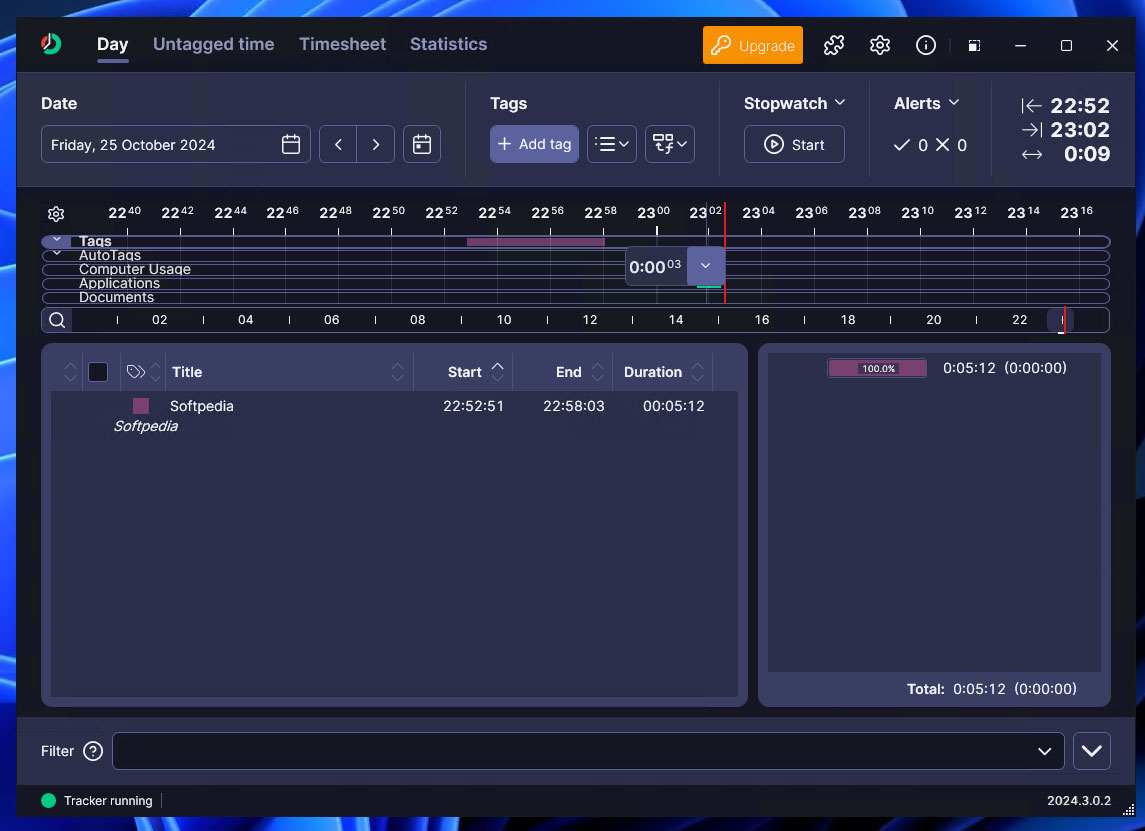This screenshot has width=1145, height=831.
Task: Jump to today with calendar button
Action: (x=422, y=145)
